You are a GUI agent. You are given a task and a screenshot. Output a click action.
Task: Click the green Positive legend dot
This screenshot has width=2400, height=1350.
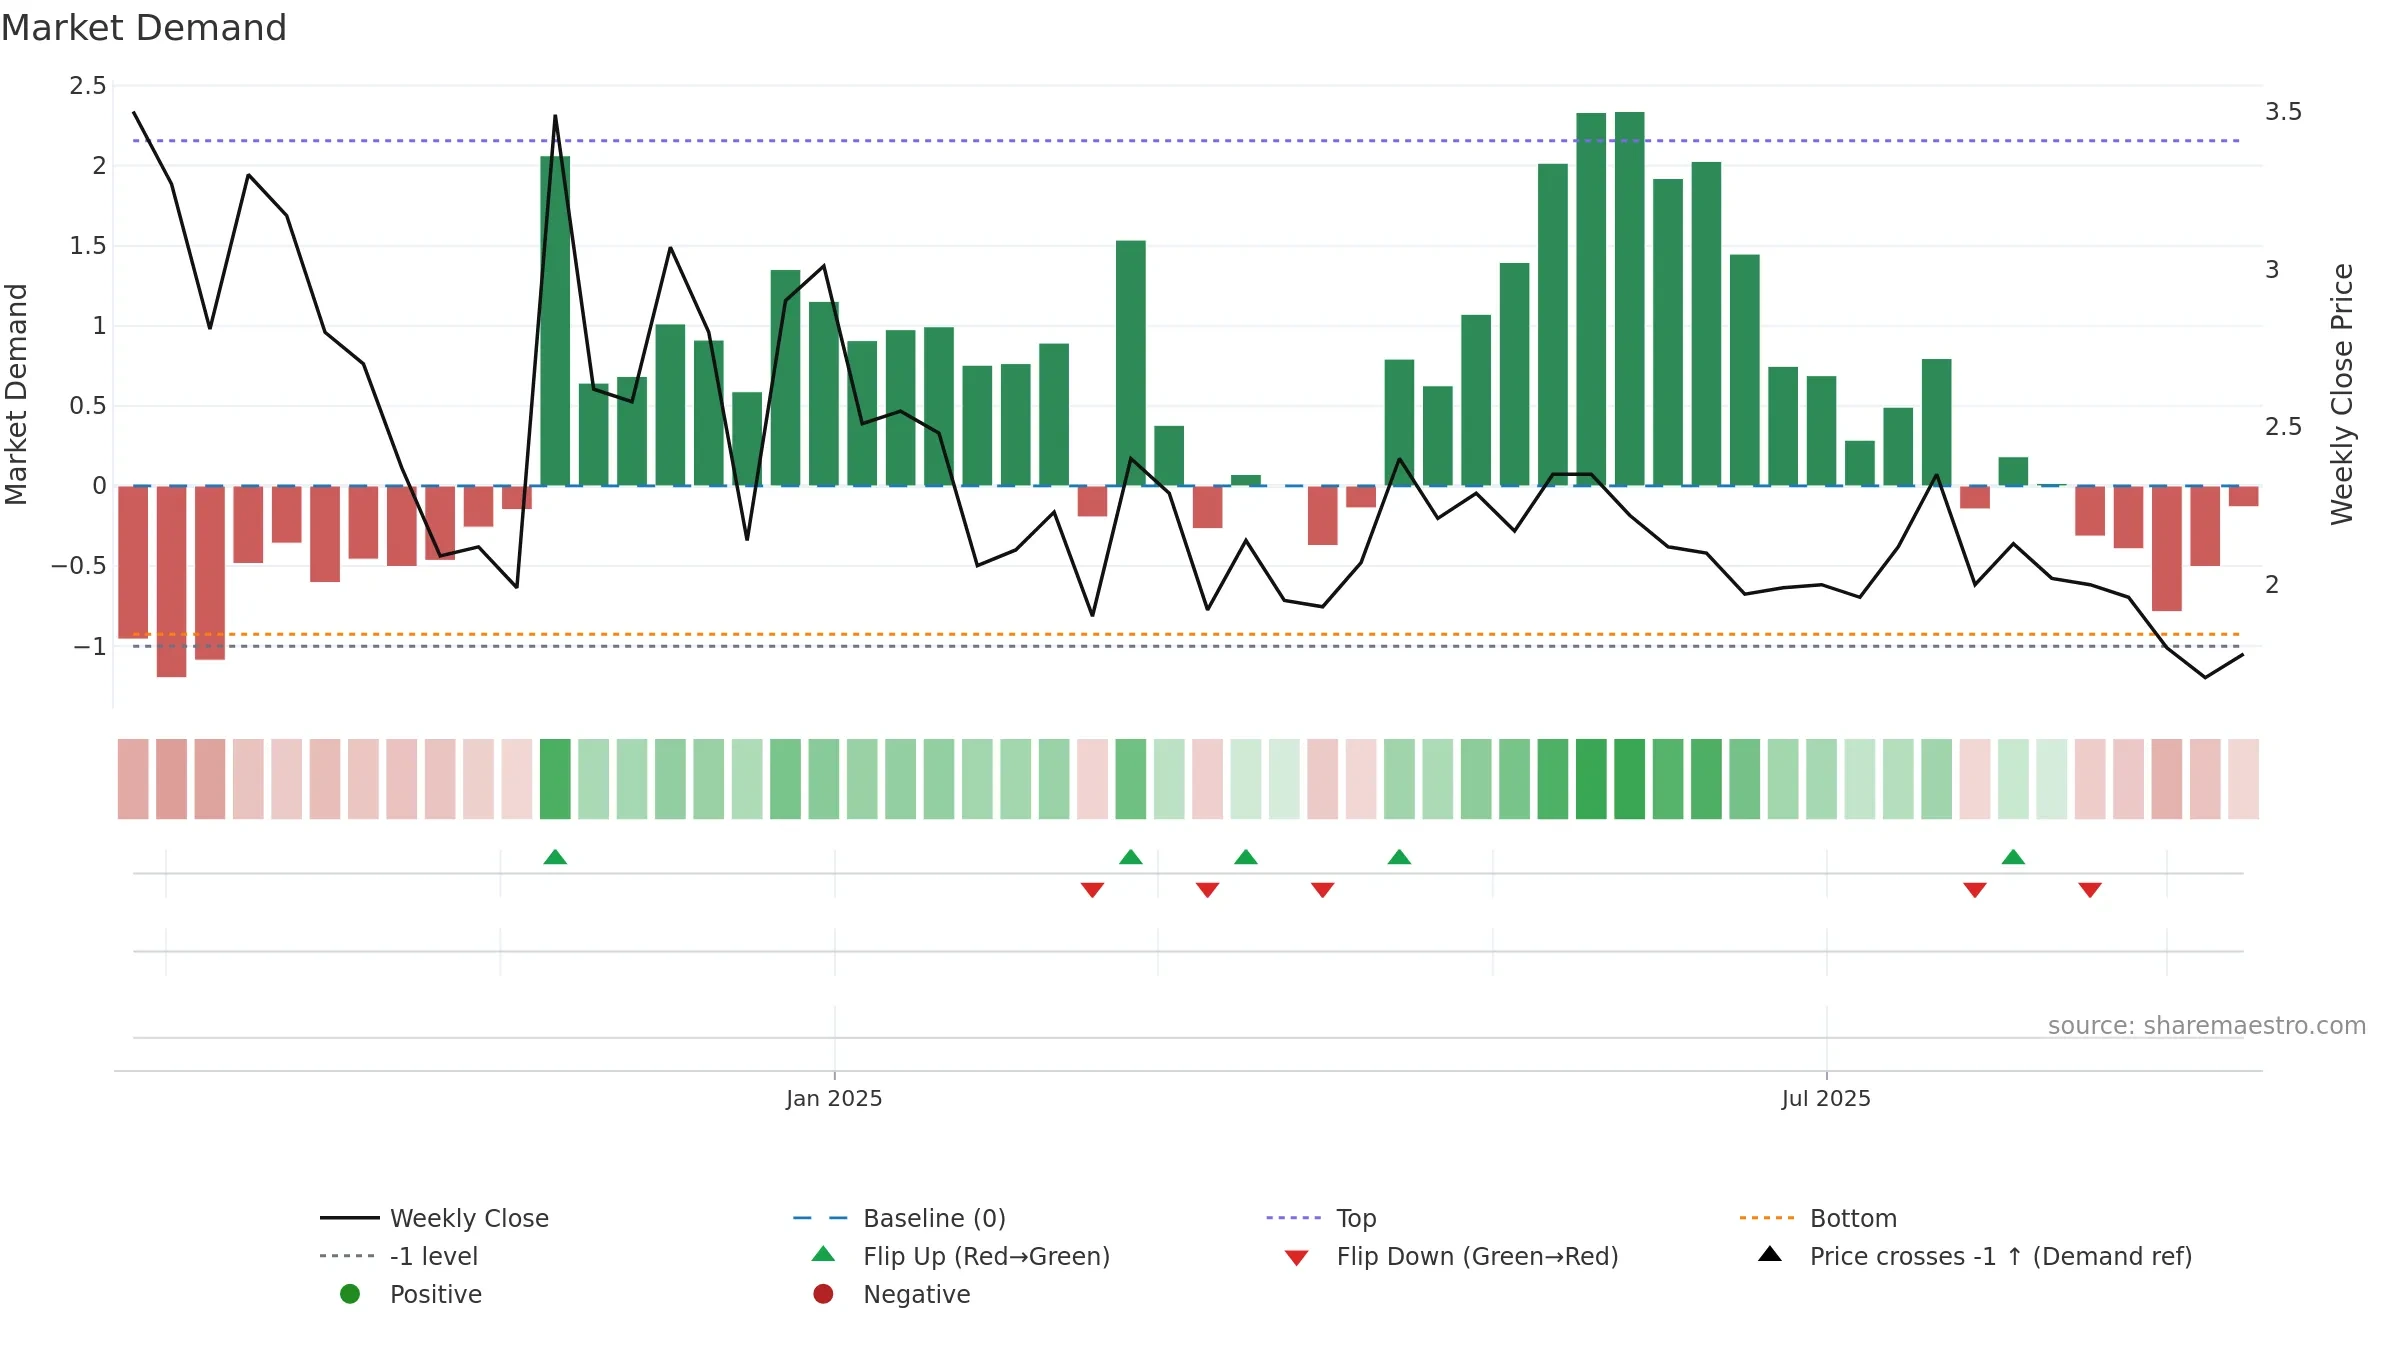pyautogui.click(x=350, y=1294)
